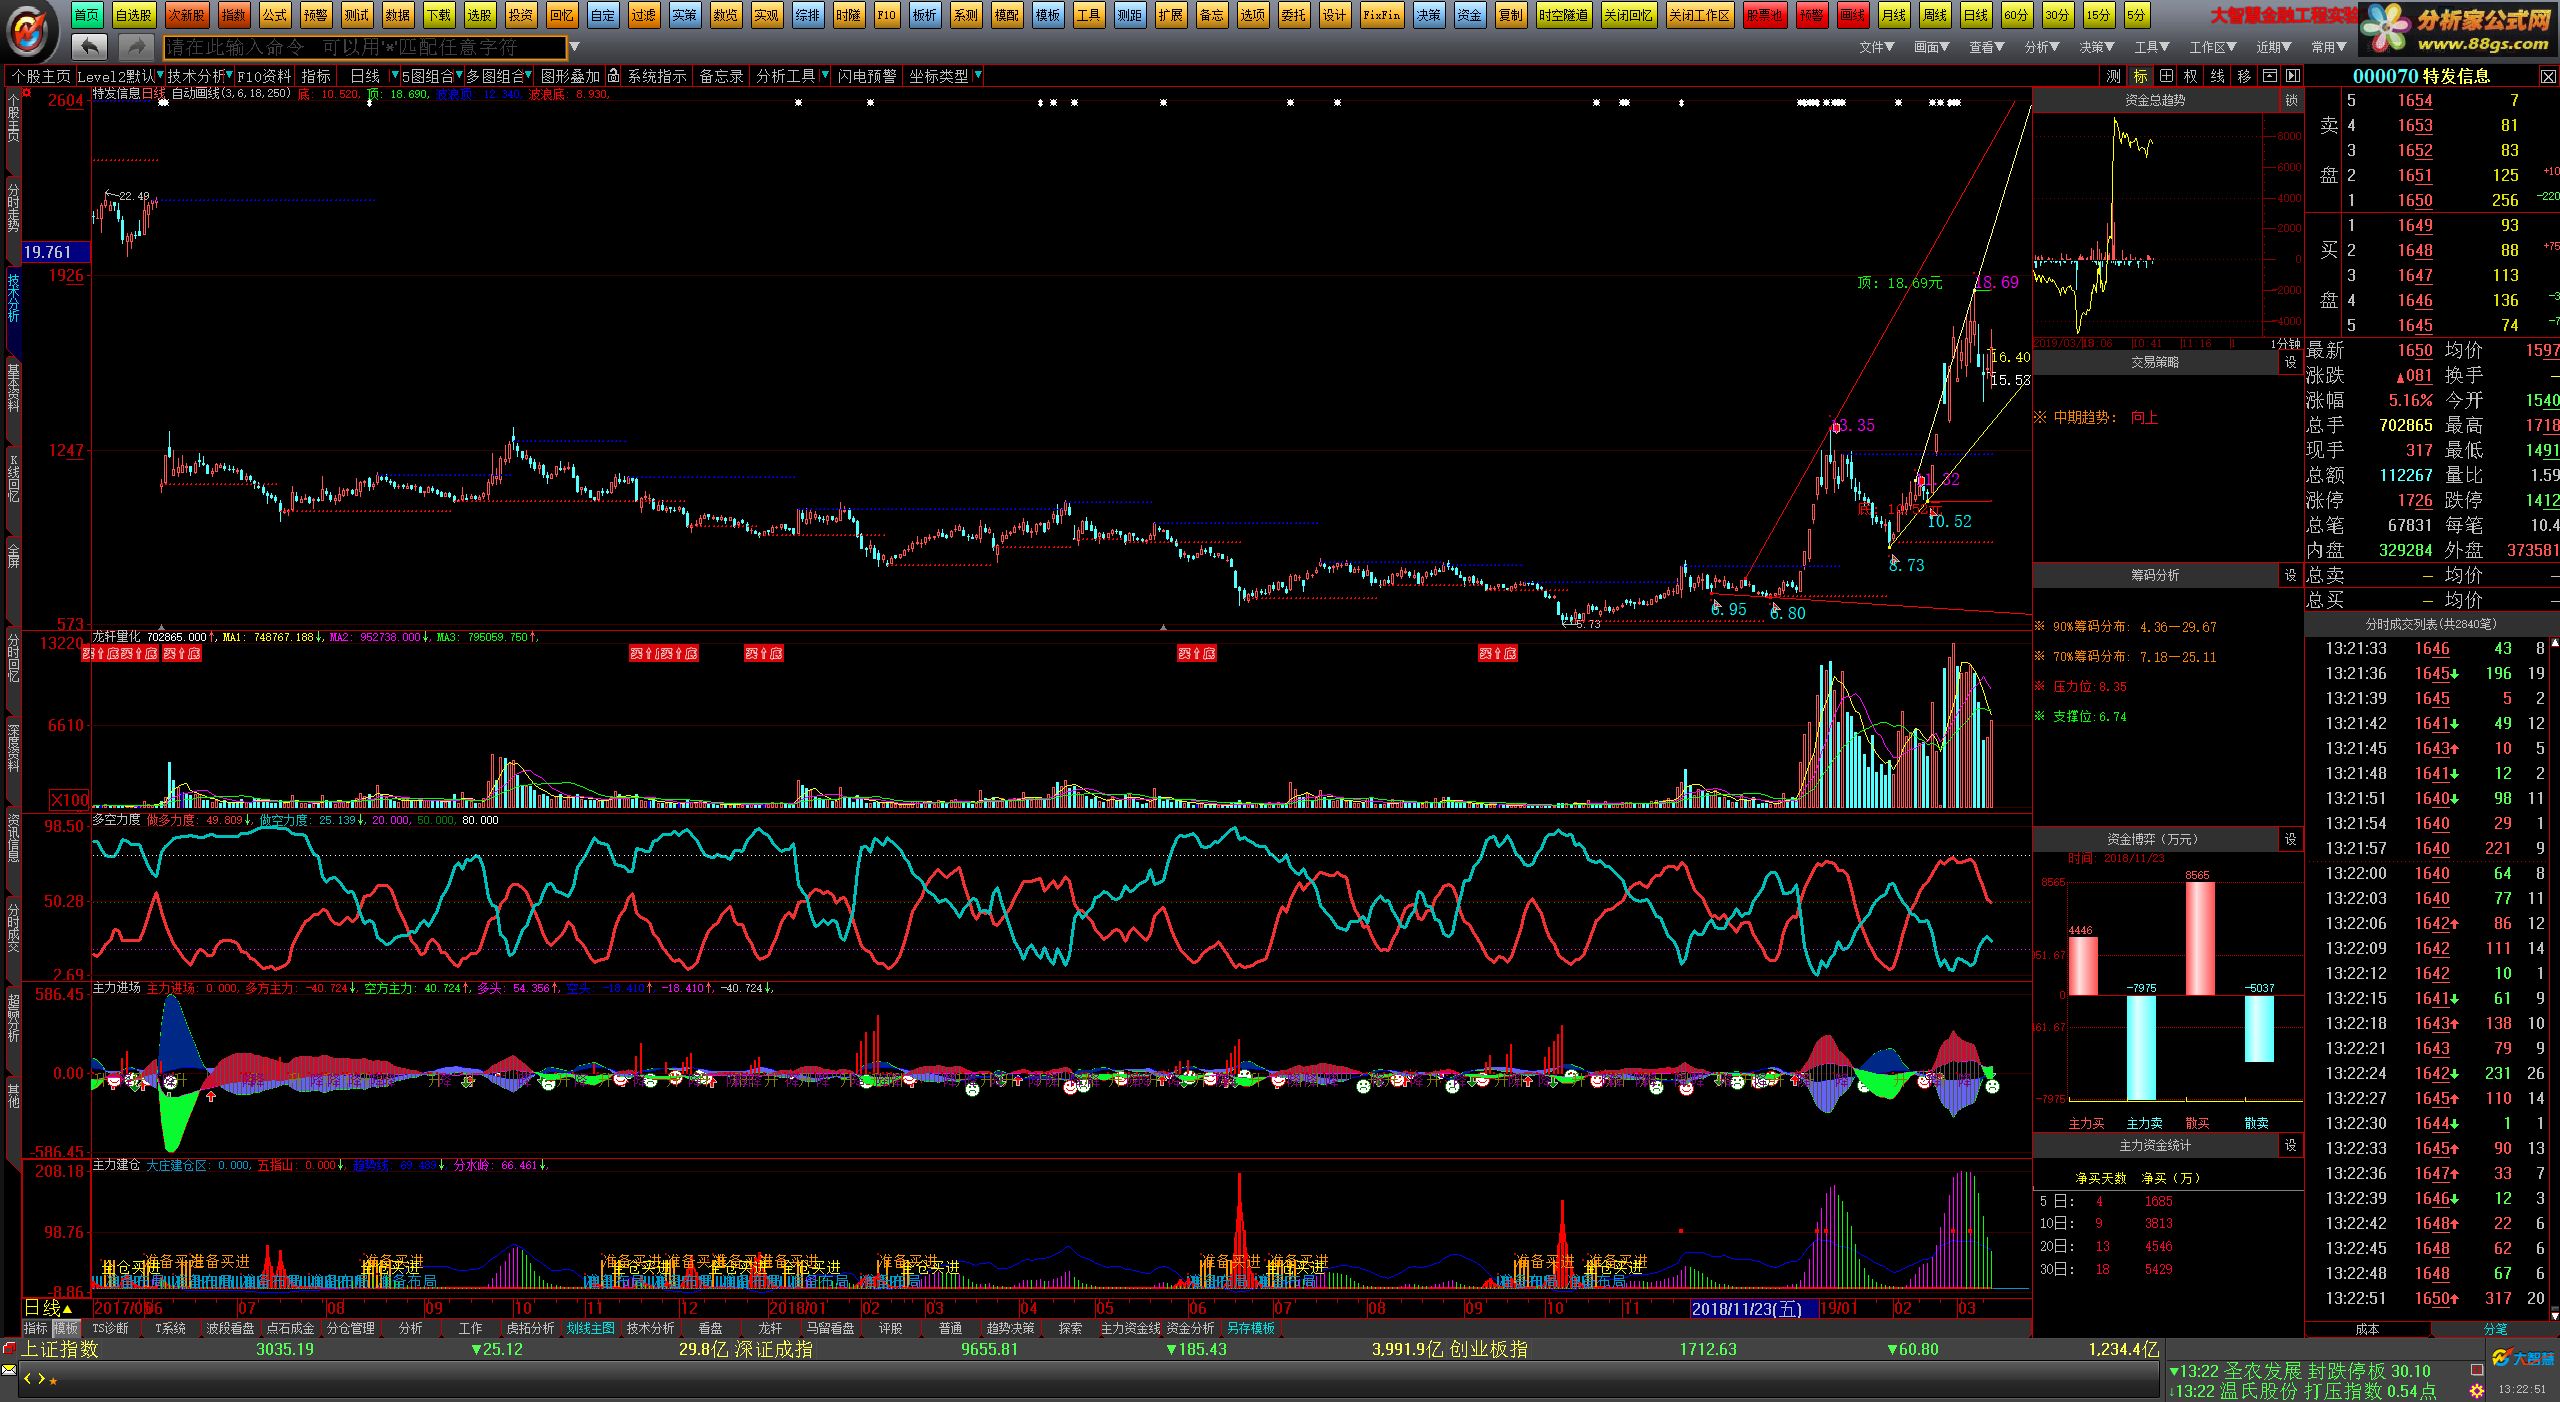Click the orange star icon in bottom bar
This screenshot has height=1402, width=2560.
point(53,1381)
